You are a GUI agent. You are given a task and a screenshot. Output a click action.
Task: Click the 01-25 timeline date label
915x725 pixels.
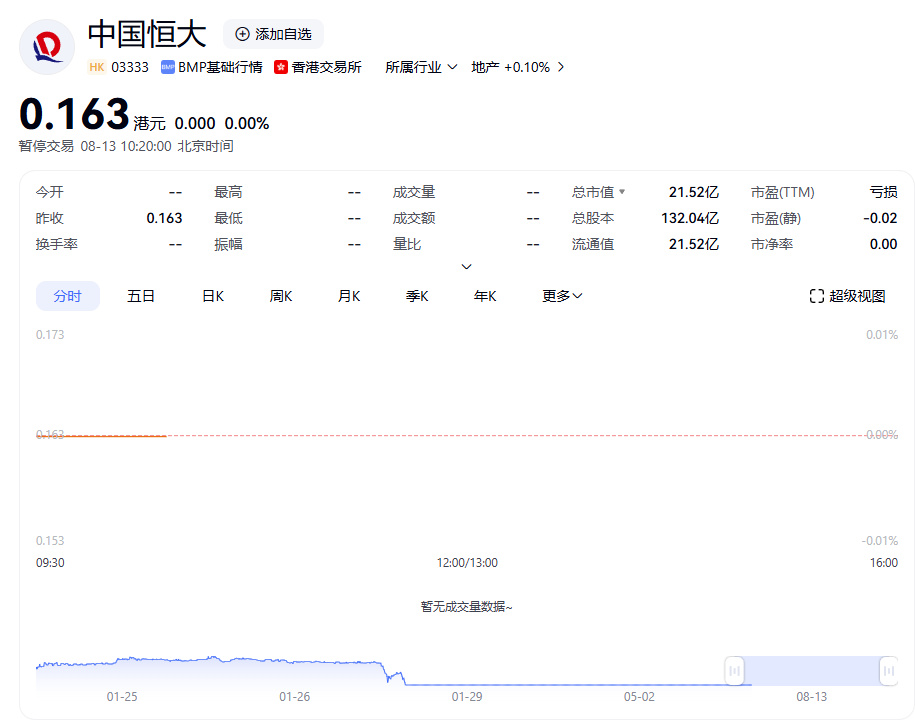click(x=122, y=696)
